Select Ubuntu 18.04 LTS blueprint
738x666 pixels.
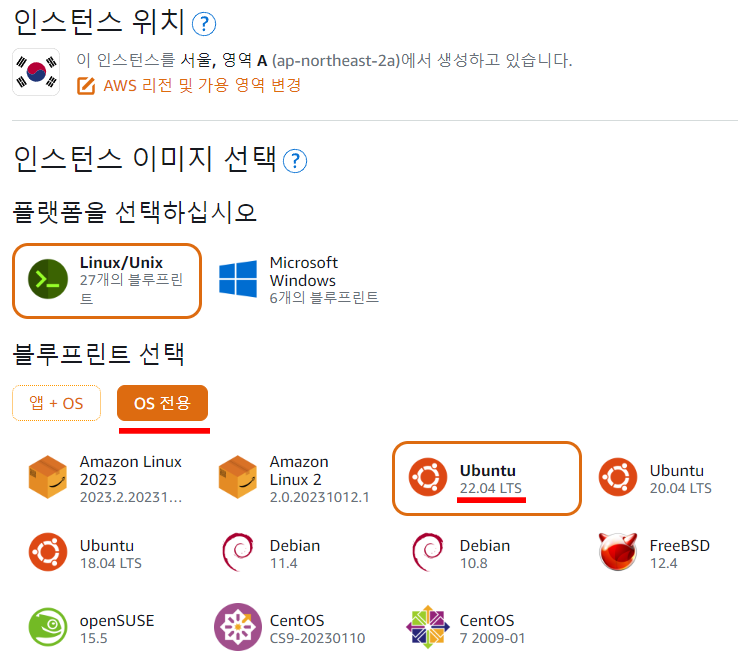85,554
